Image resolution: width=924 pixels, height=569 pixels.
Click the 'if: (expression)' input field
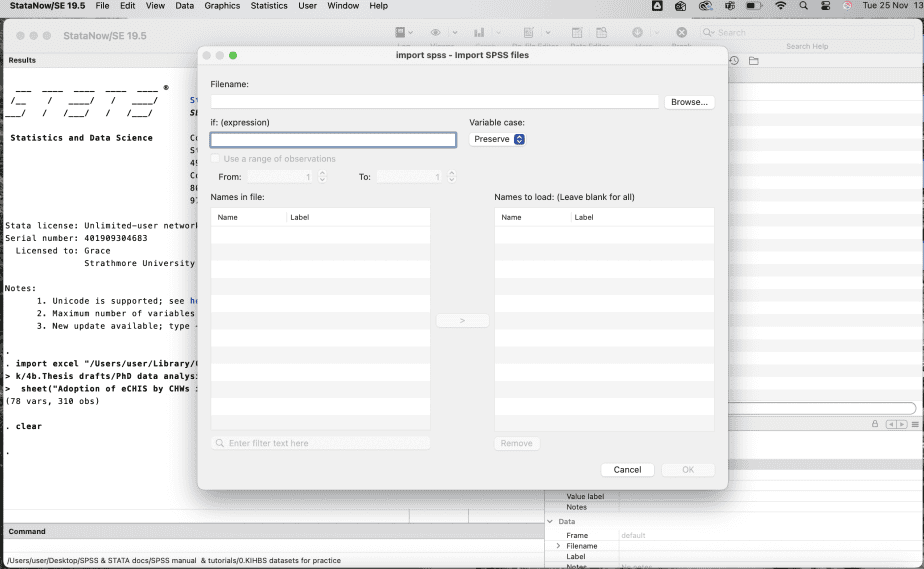point(333,140)
